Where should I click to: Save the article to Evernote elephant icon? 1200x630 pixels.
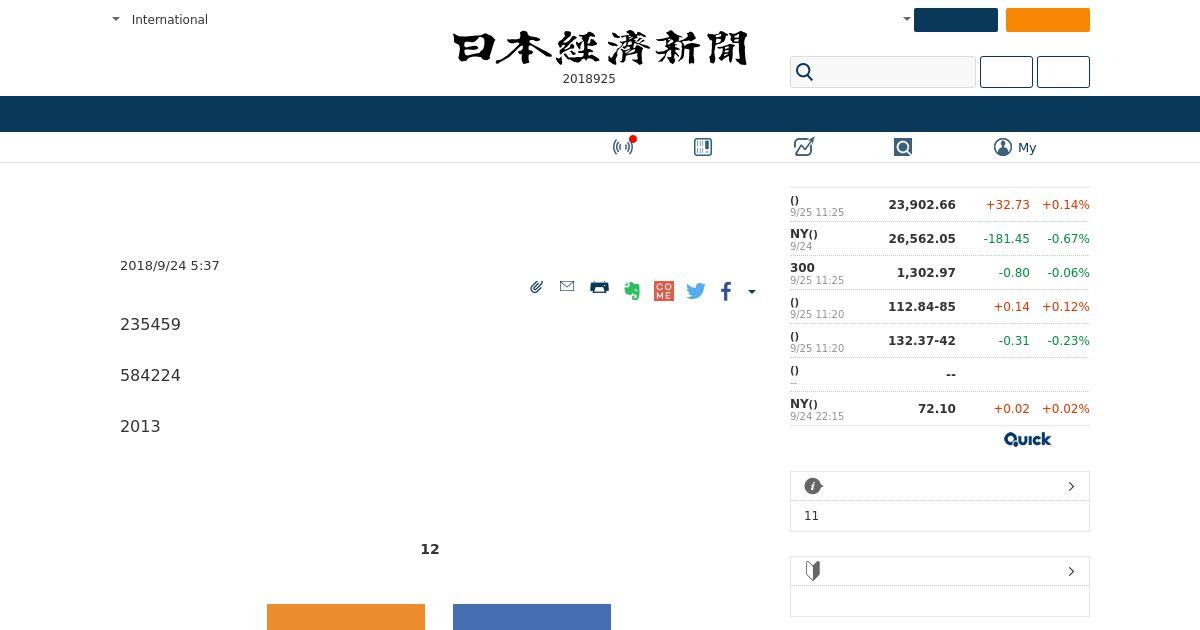point(632,291)
